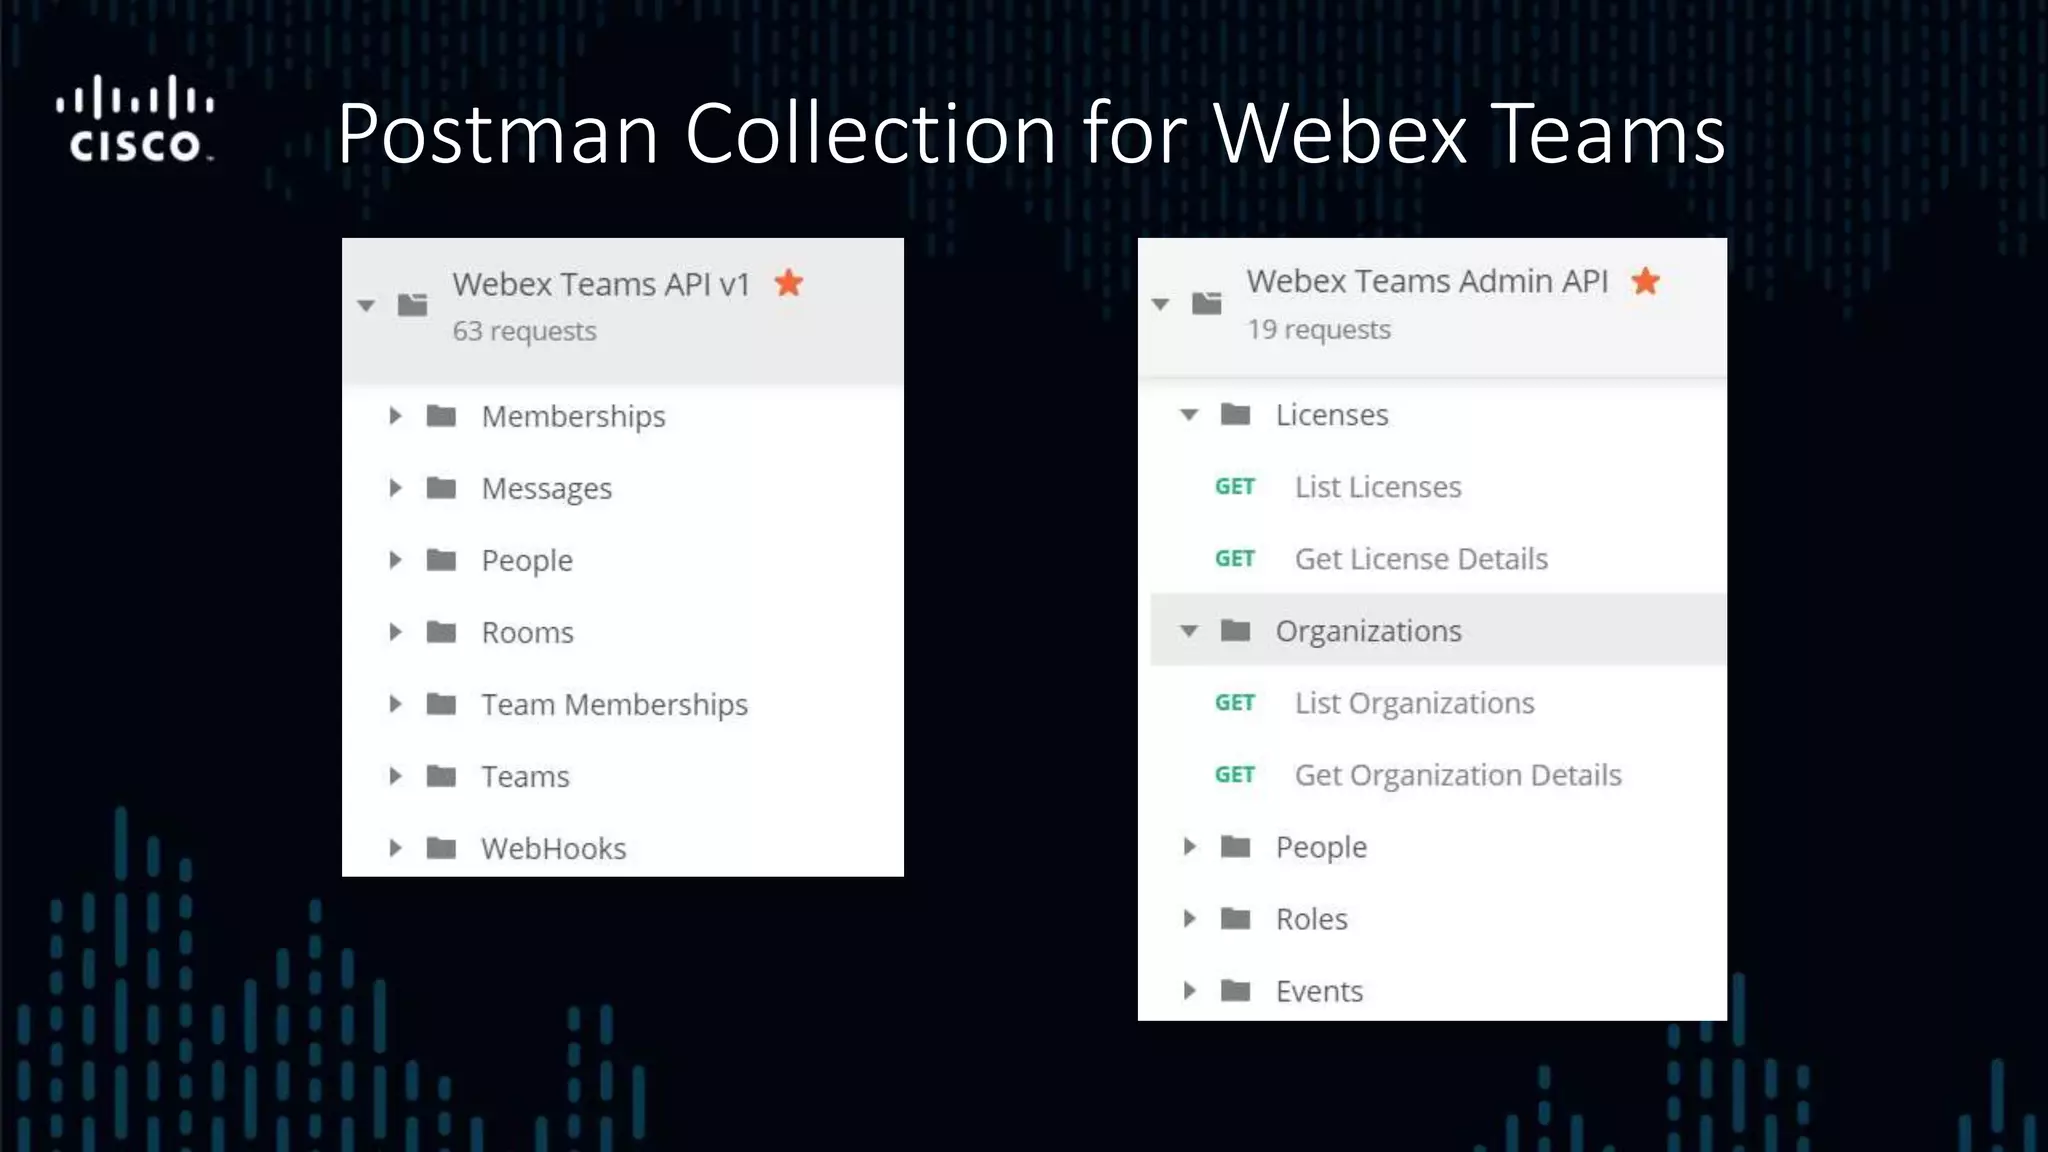Click the Webex Teams Admin API collection title
The width and height of the screenshot is (2048, 1152).
pyautogui.click(x=1427, y=281)
